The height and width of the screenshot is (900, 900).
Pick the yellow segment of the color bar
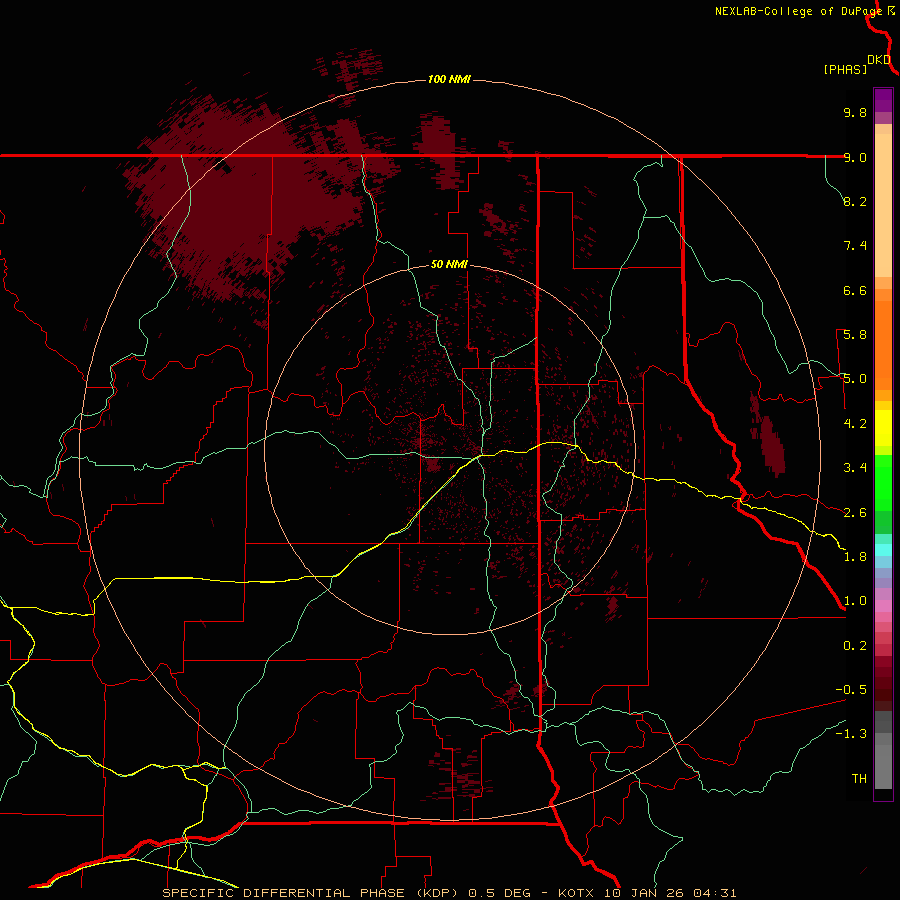pyautogui.click(x=883, y=428)
